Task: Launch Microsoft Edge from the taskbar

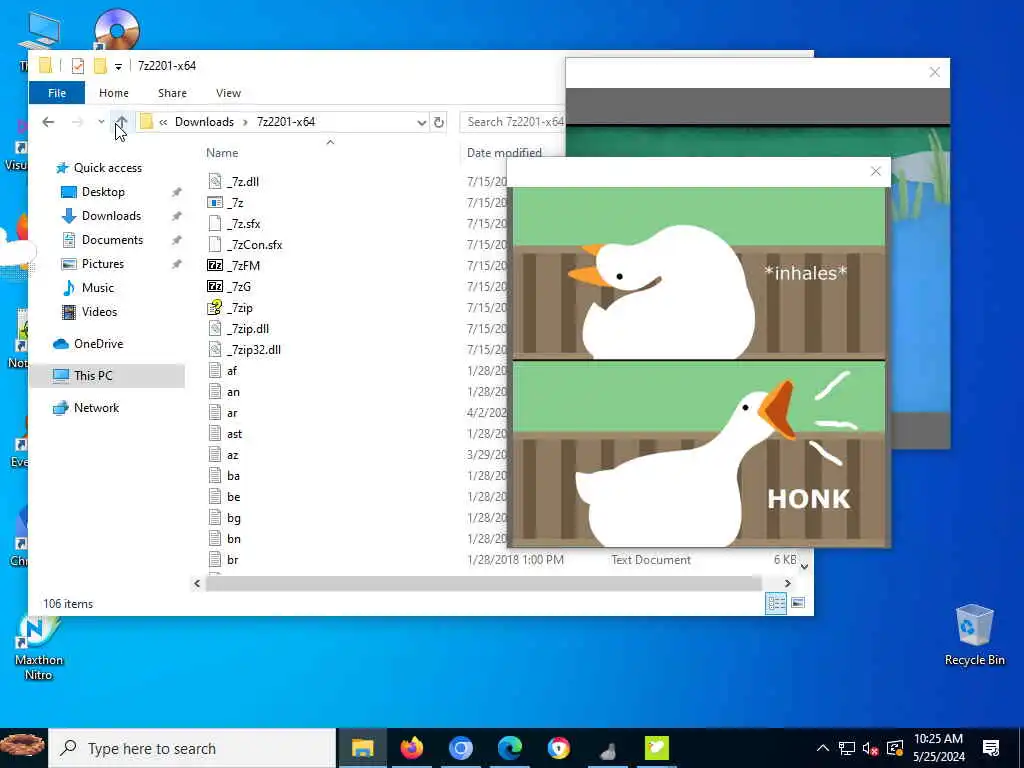Action: 509,748
